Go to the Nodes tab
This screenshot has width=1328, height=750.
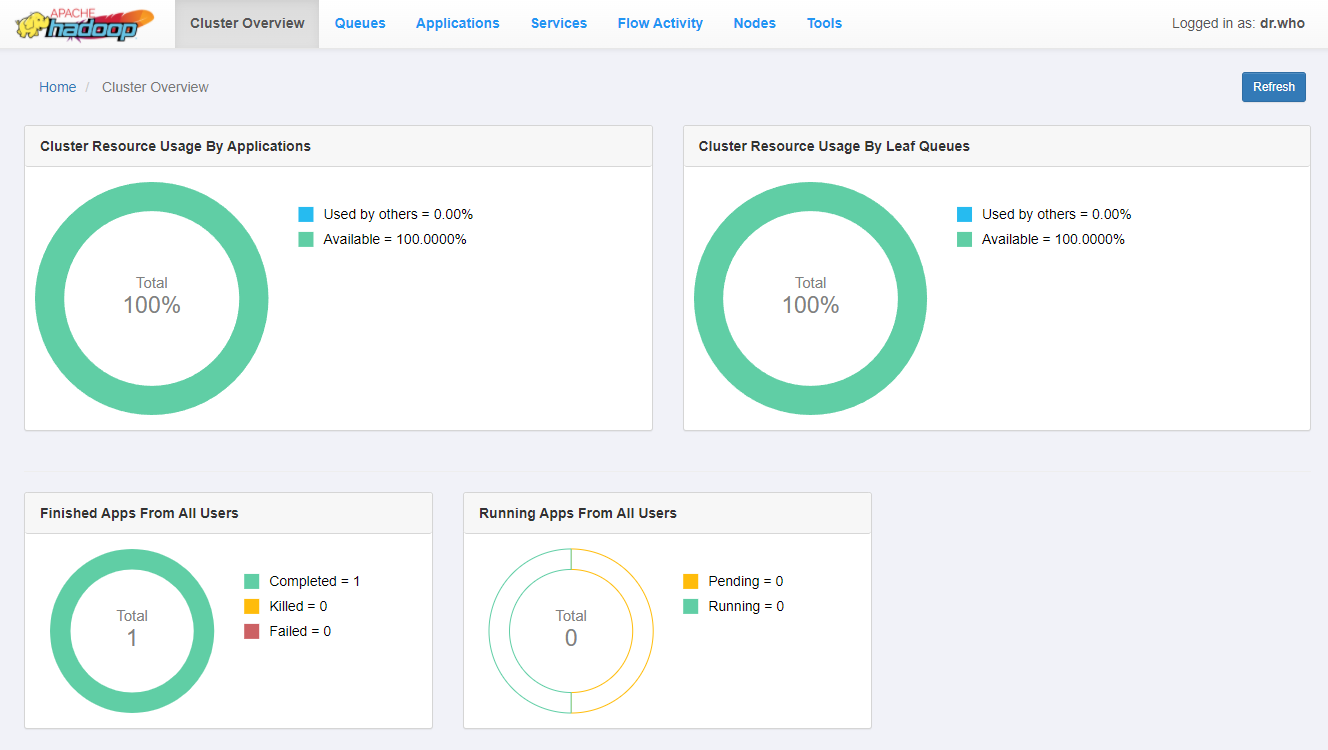(x=755, y=23)
